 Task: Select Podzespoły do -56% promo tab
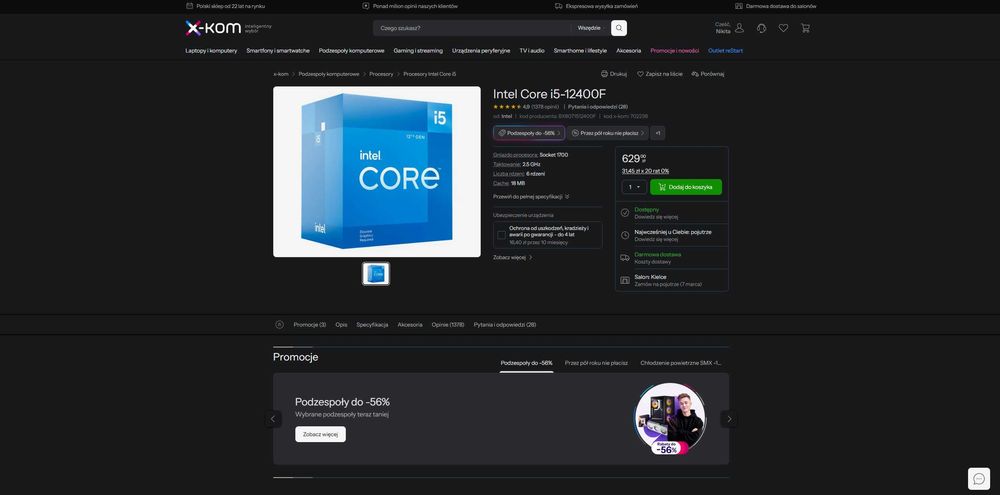tap(527, 363)
